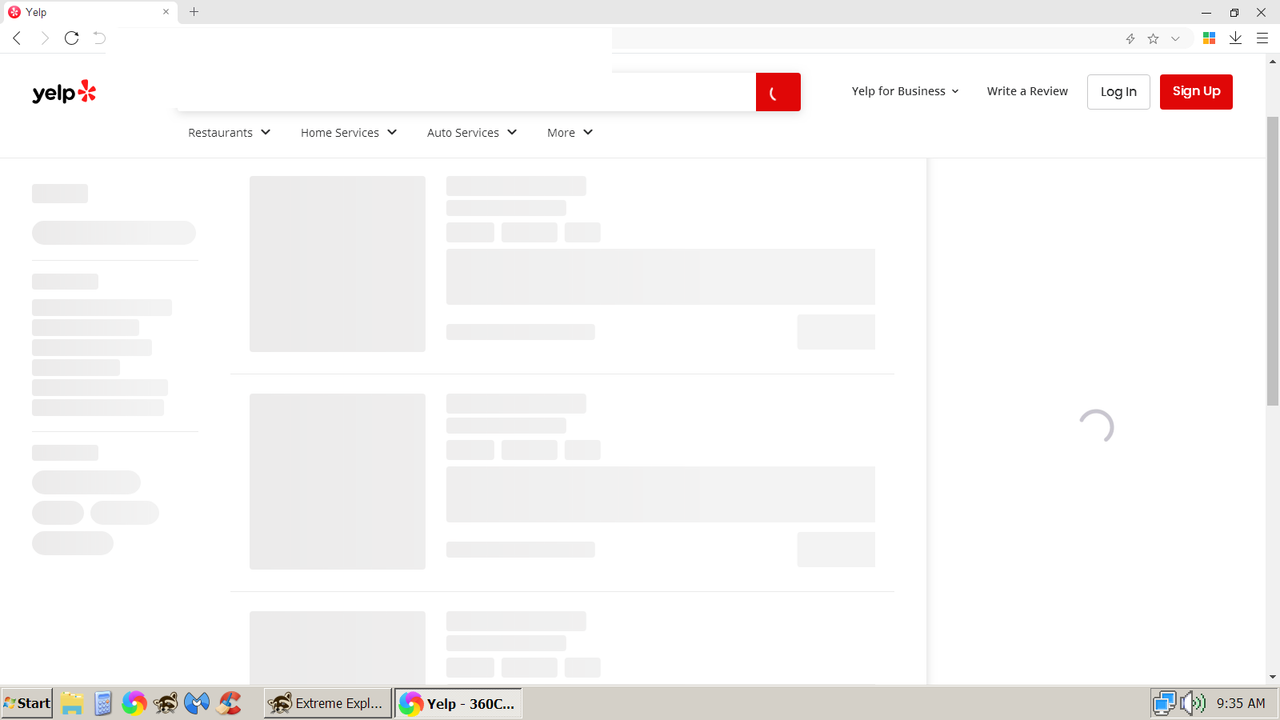This screenshot has width=1280, height=720.
Task: Restore down the browser window
Action: (1234, 12)
